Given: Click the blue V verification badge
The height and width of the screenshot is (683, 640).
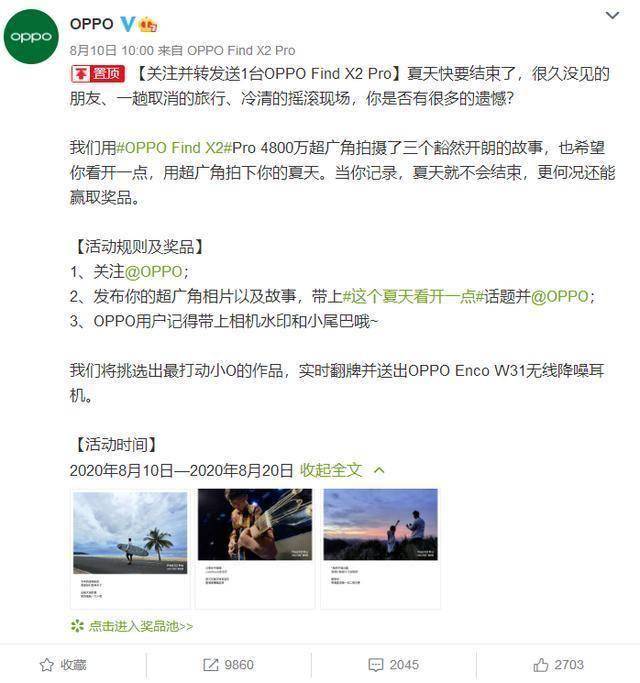Looking at the screenshot, I should coord(127,24).
